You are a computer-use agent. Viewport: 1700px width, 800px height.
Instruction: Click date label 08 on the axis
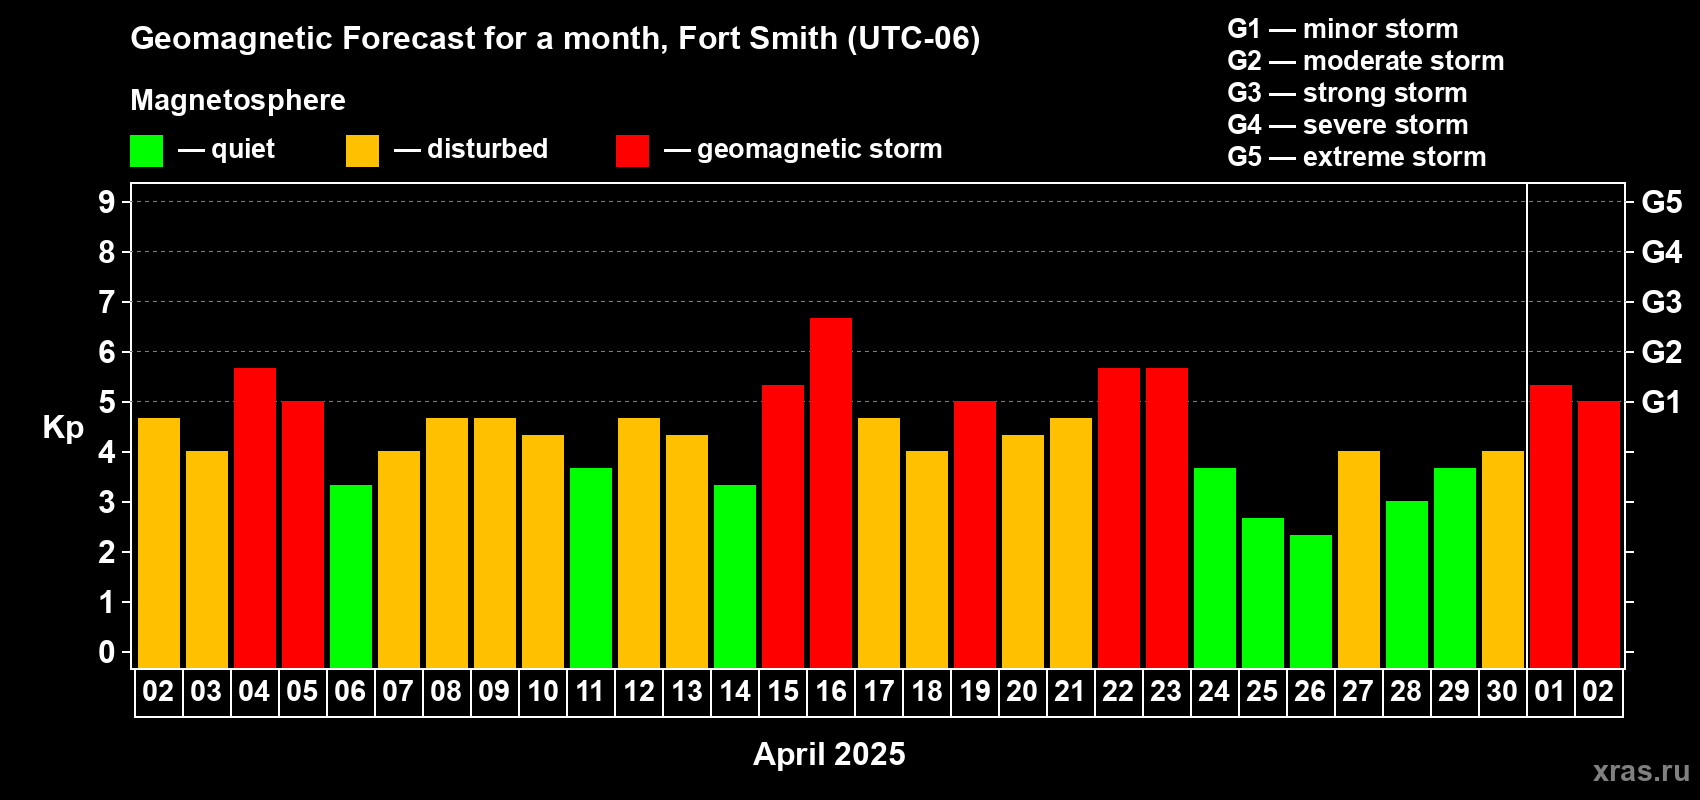coord(446,692)
